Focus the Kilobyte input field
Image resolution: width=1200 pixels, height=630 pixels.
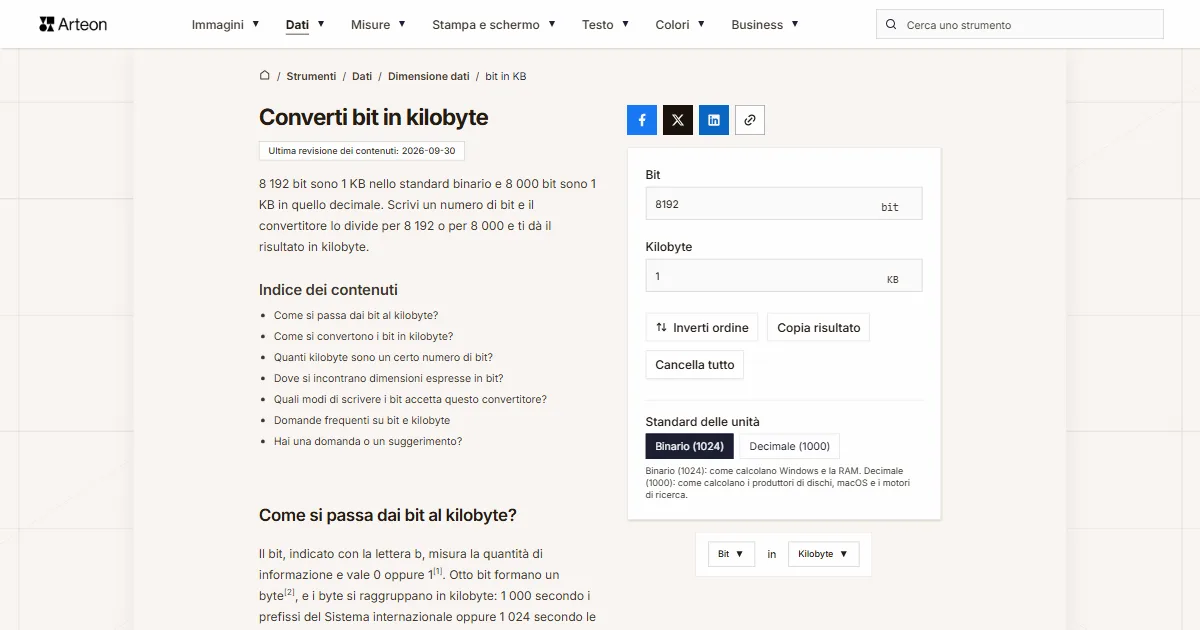[x=784, y=276]
